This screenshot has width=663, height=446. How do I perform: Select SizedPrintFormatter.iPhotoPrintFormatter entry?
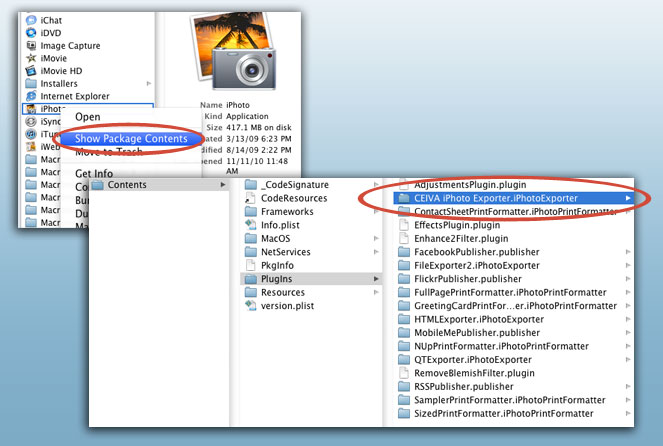(504, 413)
